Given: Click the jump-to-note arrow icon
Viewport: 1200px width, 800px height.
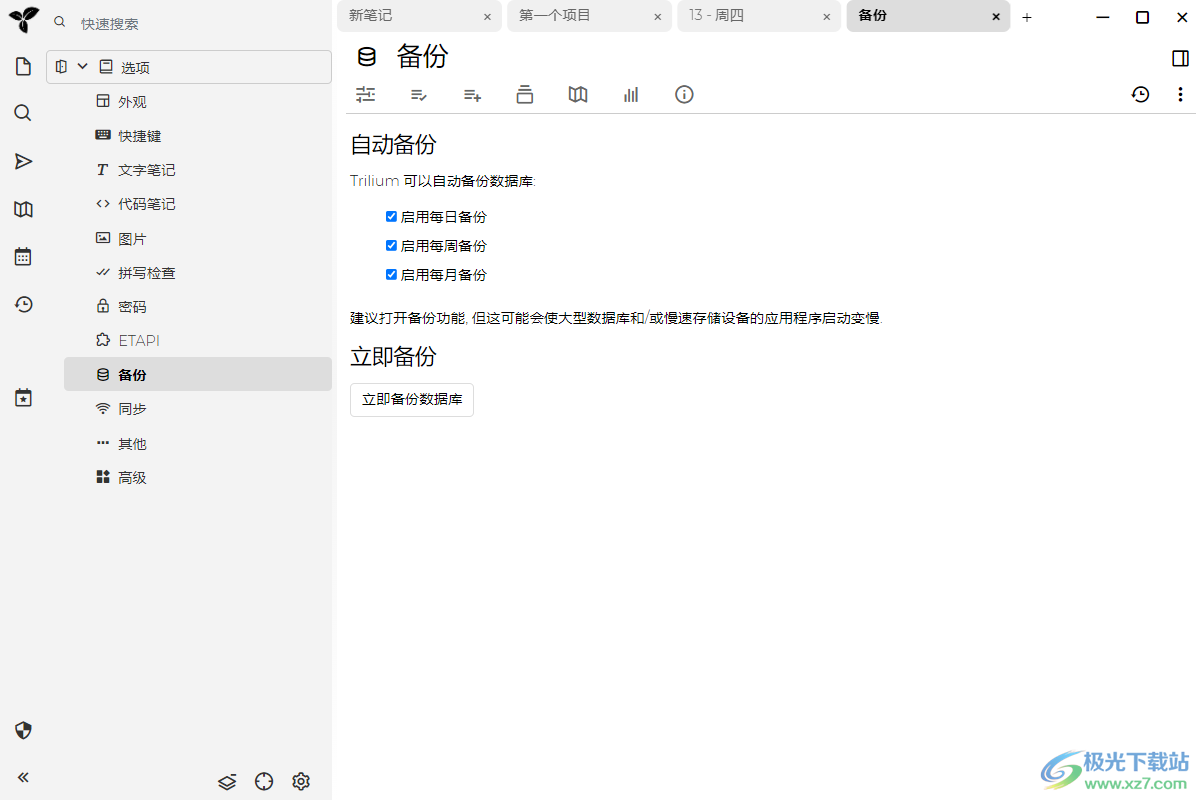Looking at the screenshot, I should coord(23,161).
